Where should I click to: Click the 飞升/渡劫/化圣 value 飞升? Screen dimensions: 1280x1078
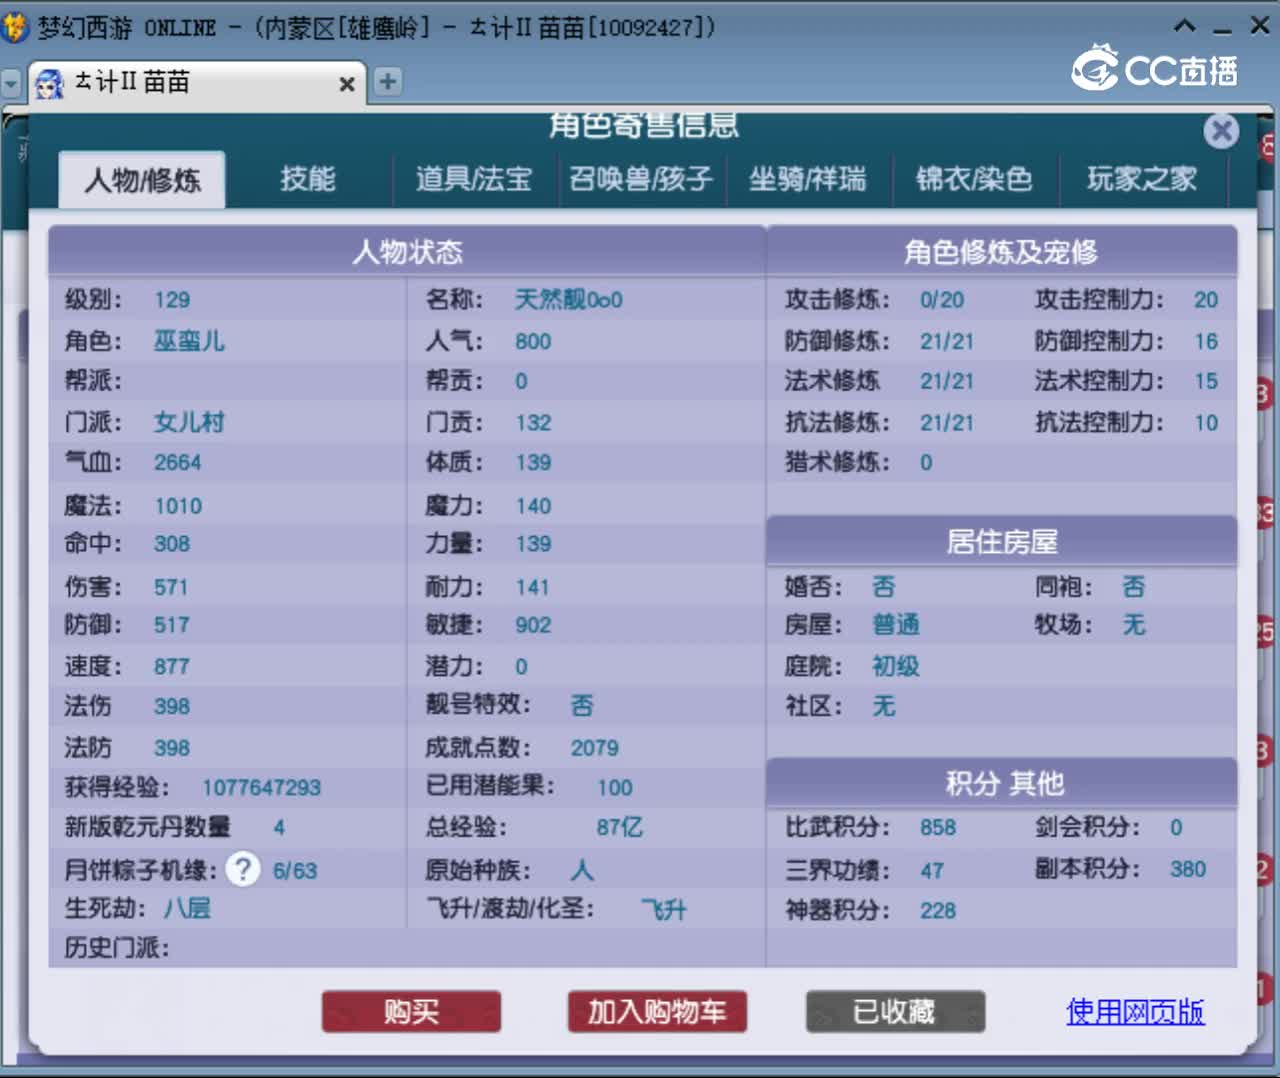pyautogui.click(x=664, y=910)
